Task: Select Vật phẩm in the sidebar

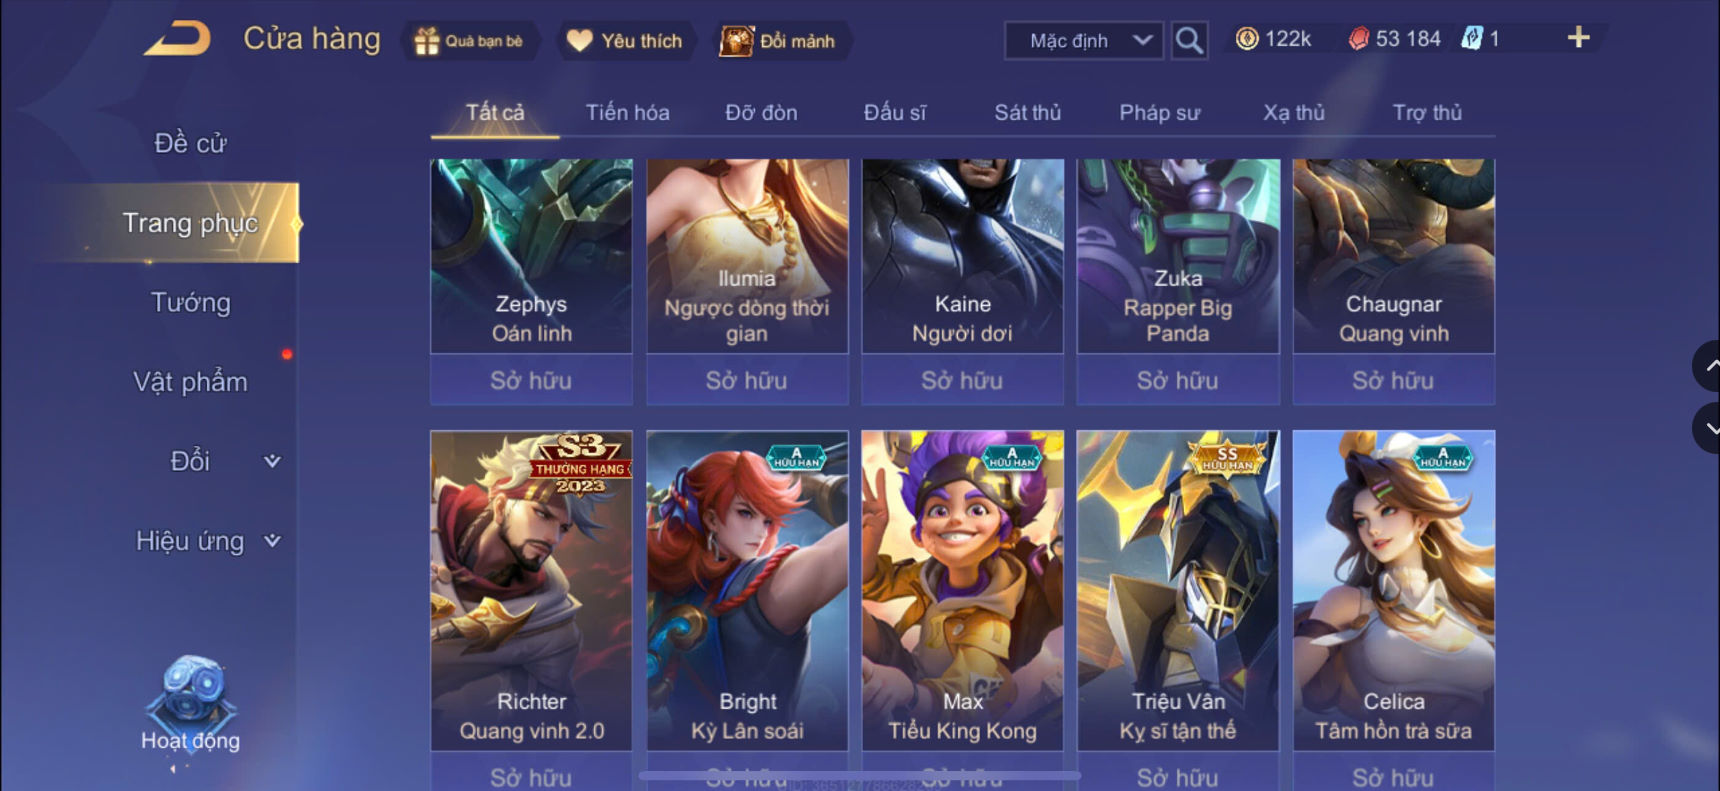Action: [x=190, y=382]
